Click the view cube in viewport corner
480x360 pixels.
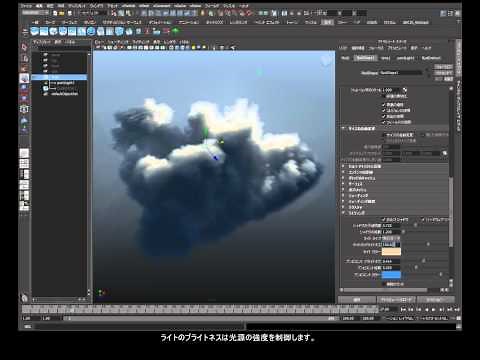point(326,61)
